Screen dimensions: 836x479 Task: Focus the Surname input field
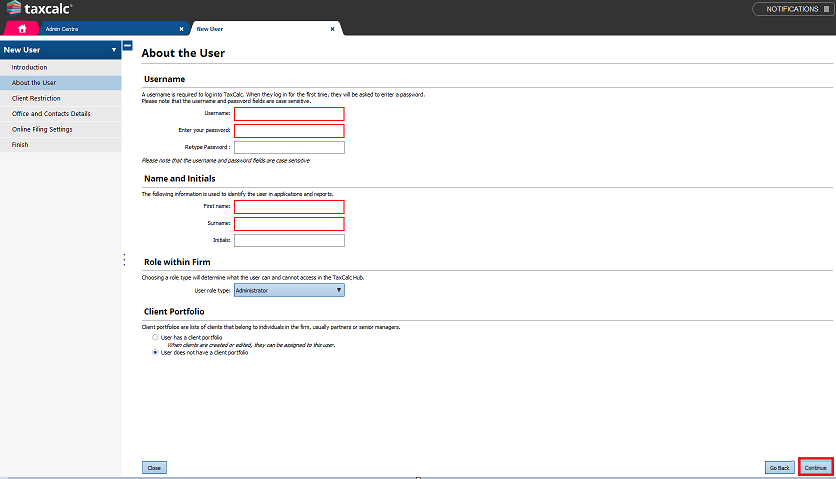289,224
